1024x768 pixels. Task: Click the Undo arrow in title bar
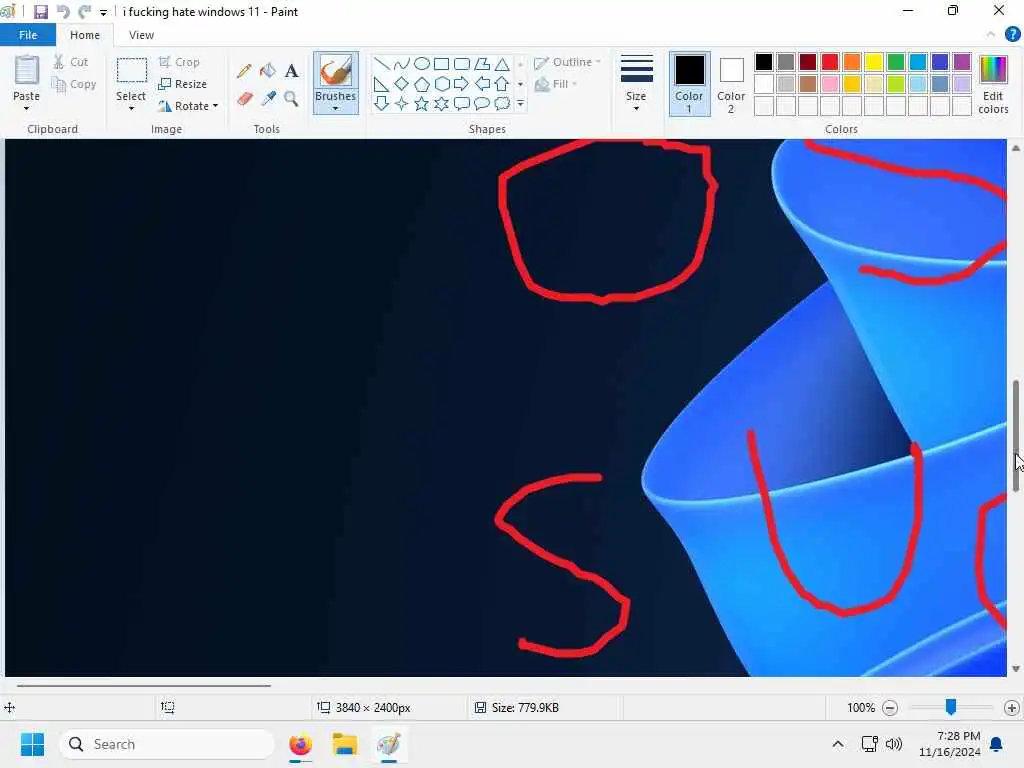coord(63,12)
